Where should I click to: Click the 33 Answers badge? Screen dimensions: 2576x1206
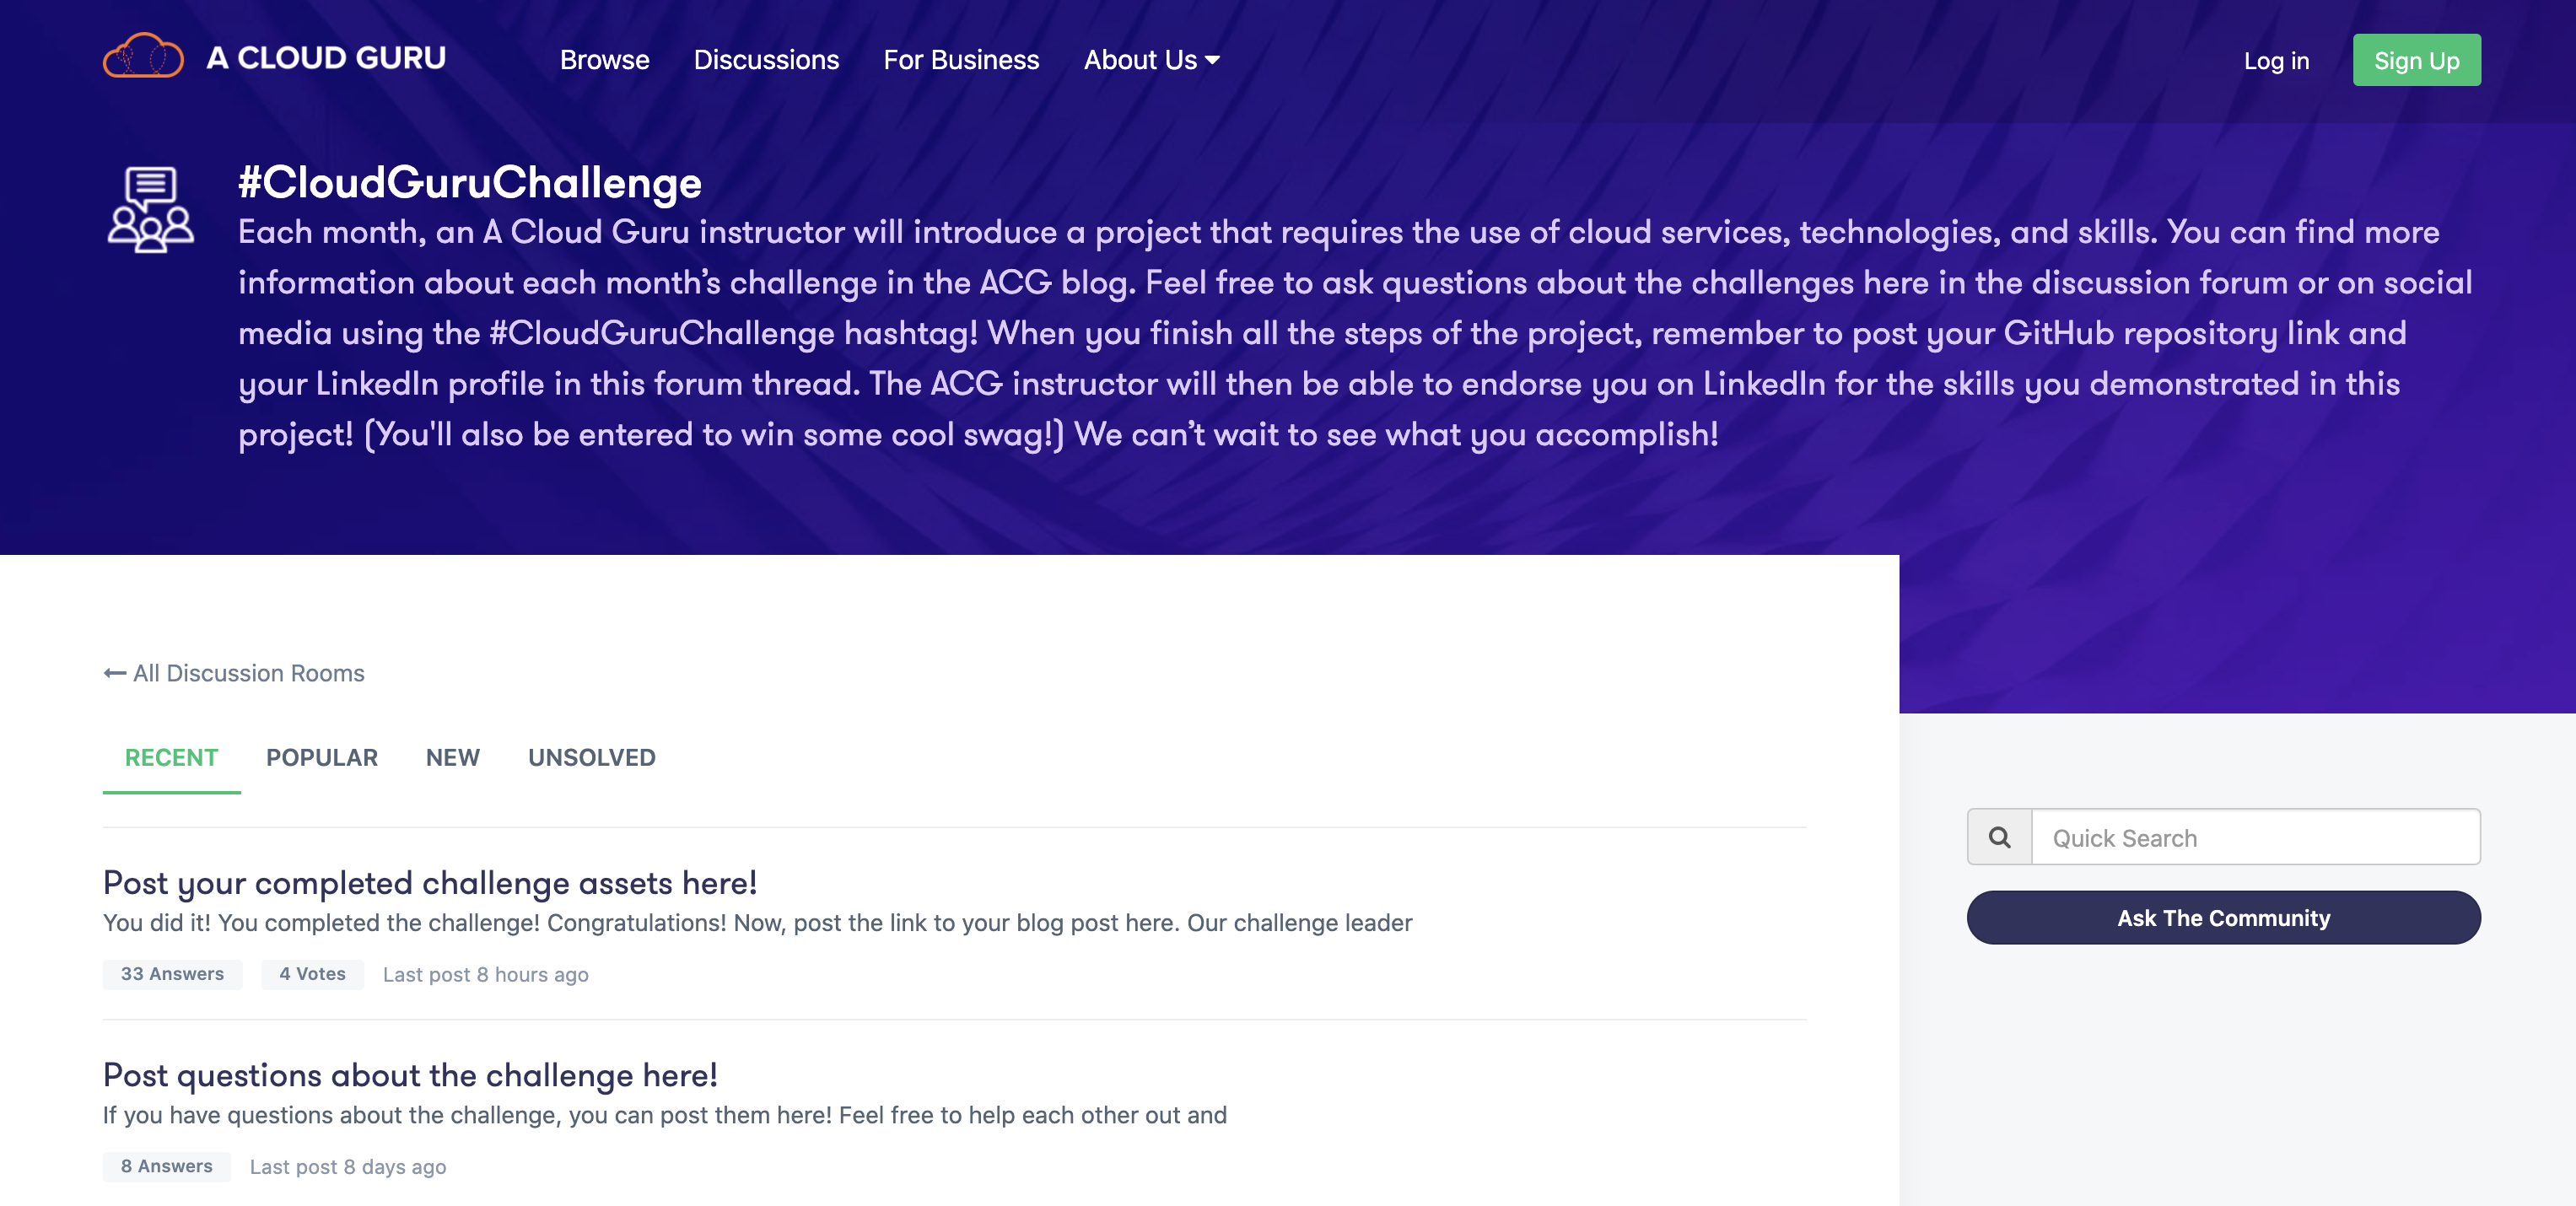tap(172, 974)
